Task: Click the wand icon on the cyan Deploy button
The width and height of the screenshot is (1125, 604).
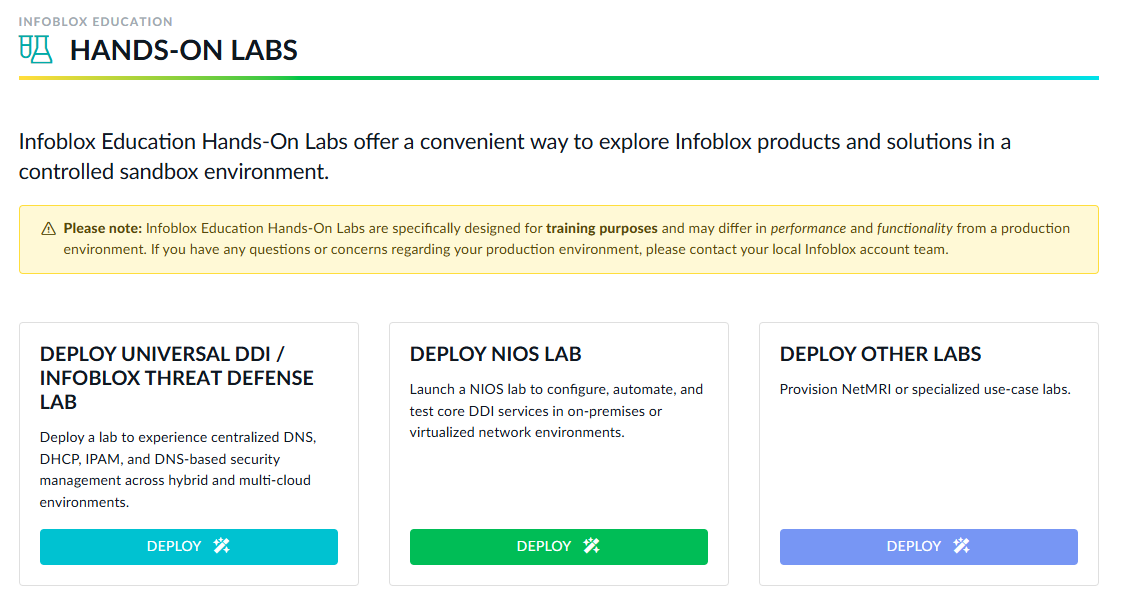Action: [222, 546]
